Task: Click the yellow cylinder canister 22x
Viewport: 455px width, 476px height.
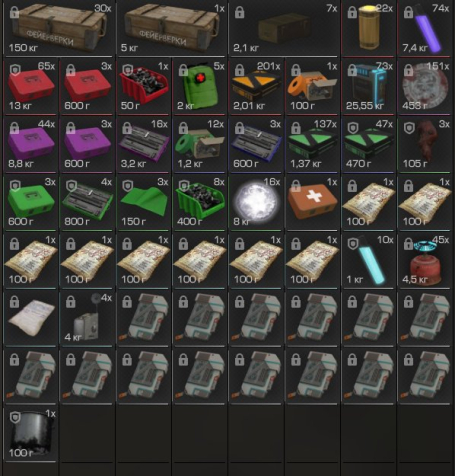Action: [x=369, y=28]
